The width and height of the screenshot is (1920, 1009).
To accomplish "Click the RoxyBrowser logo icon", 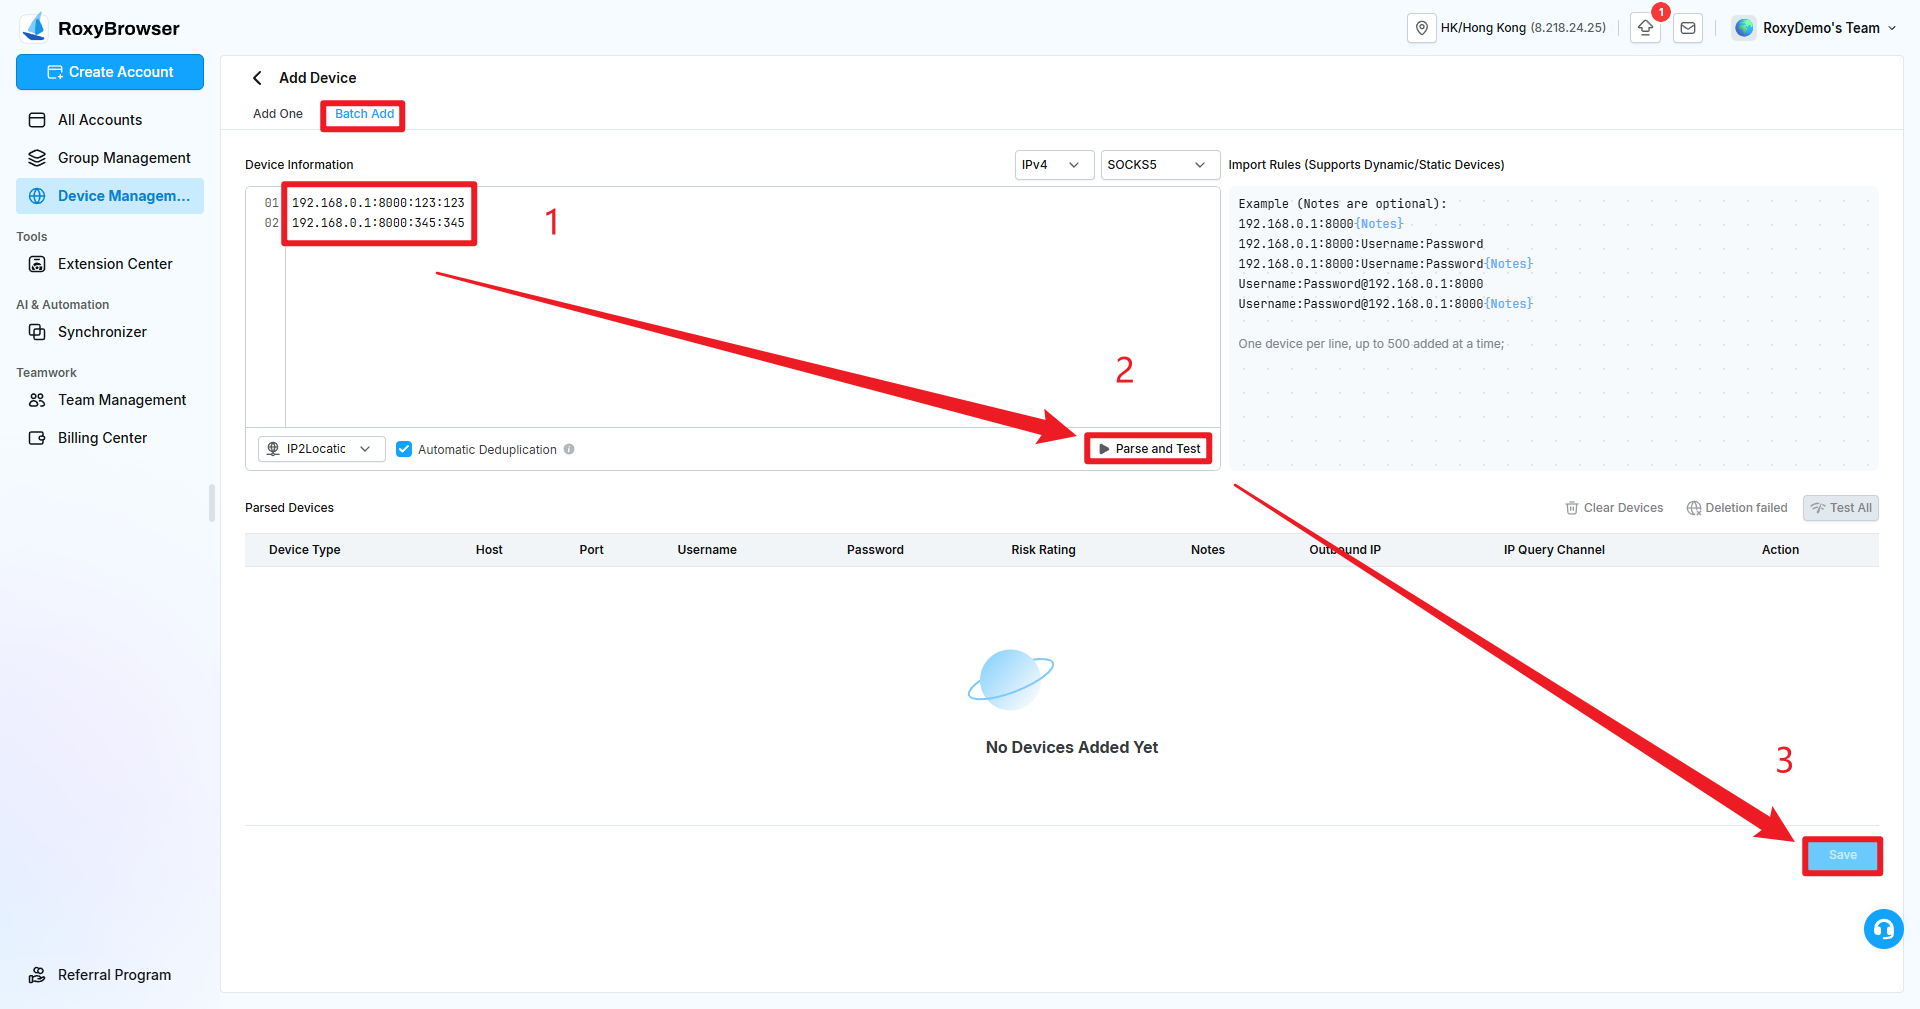I will 35,27.
